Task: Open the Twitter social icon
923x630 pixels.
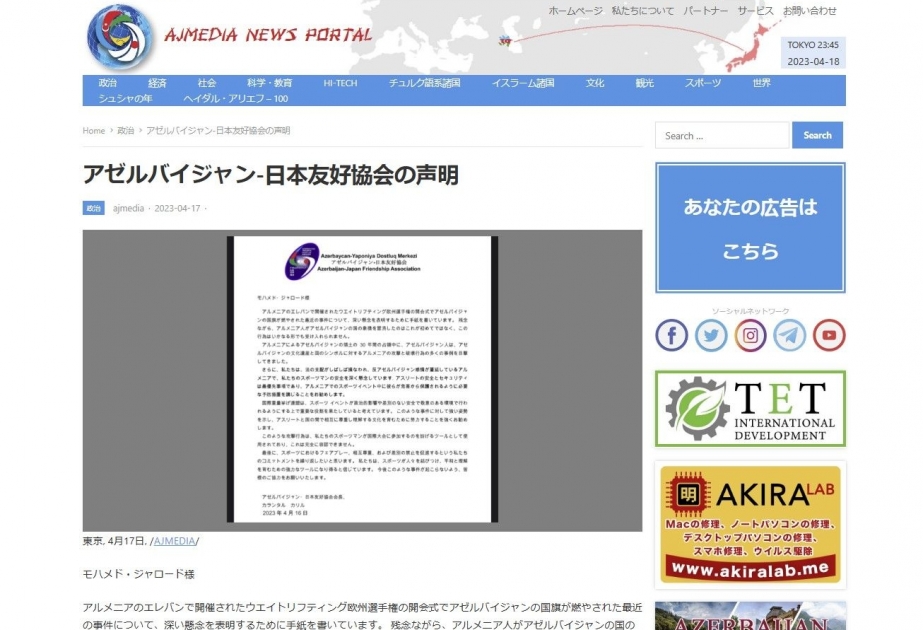Action: pyautogui.click(x=711, y=335)
